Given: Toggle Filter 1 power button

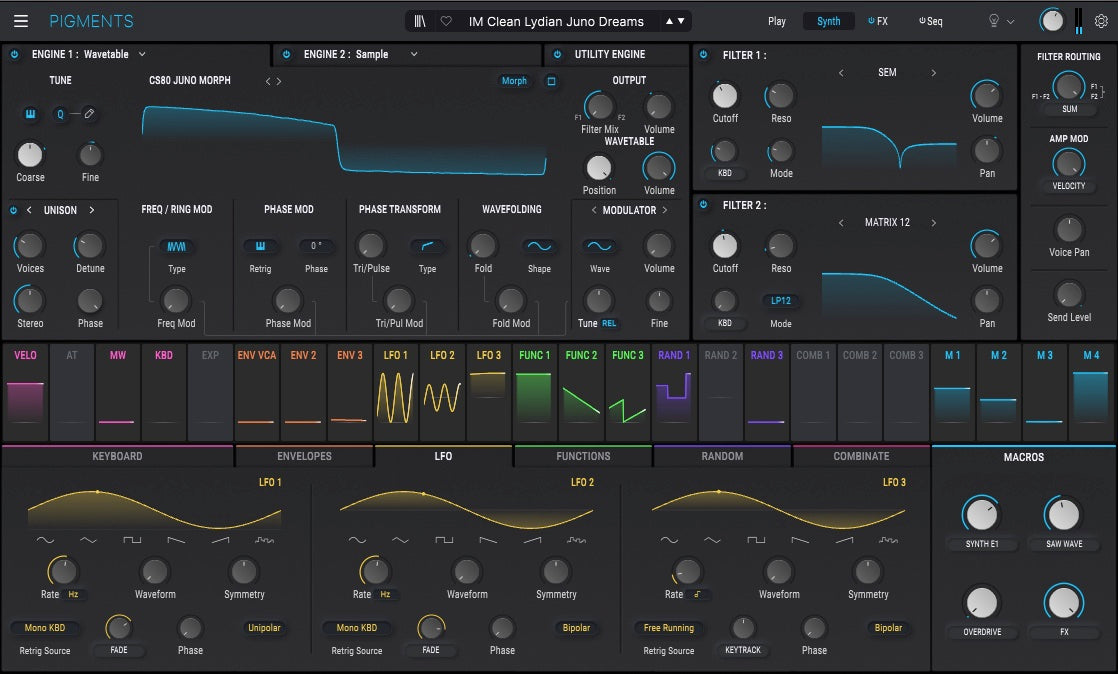Looking at the screenshot, I should pyautogui.click(x=704, y=55).
